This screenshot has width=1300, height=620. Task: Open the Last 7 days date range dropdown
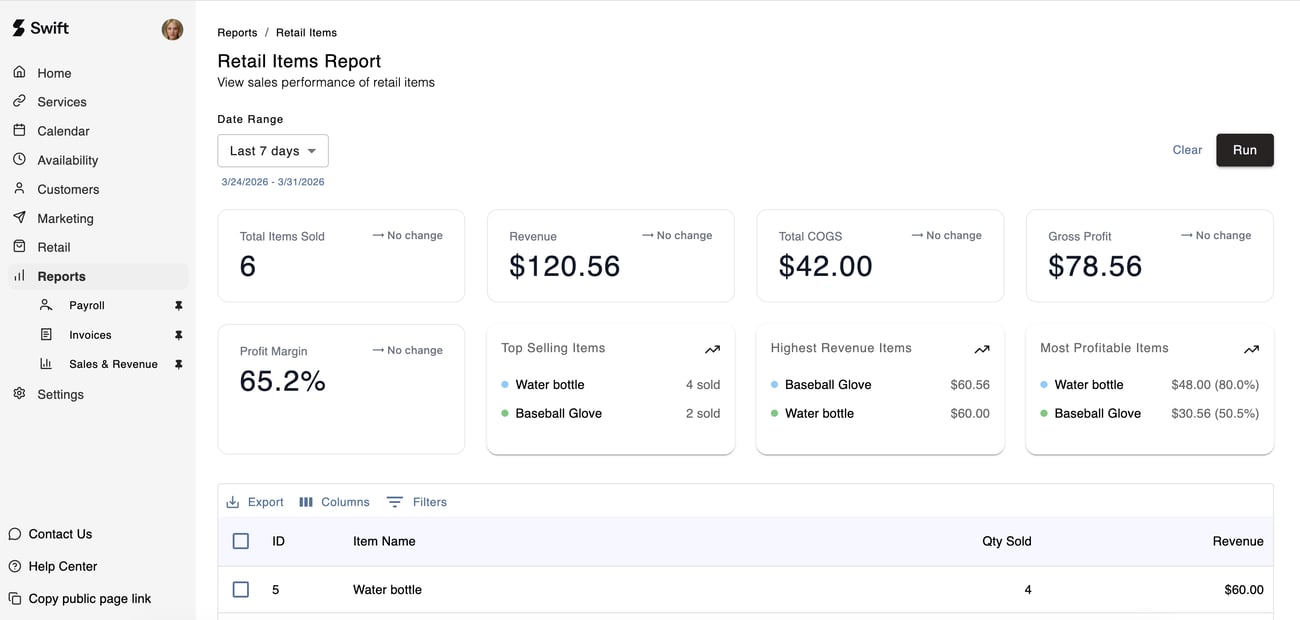tap(273, 151)
